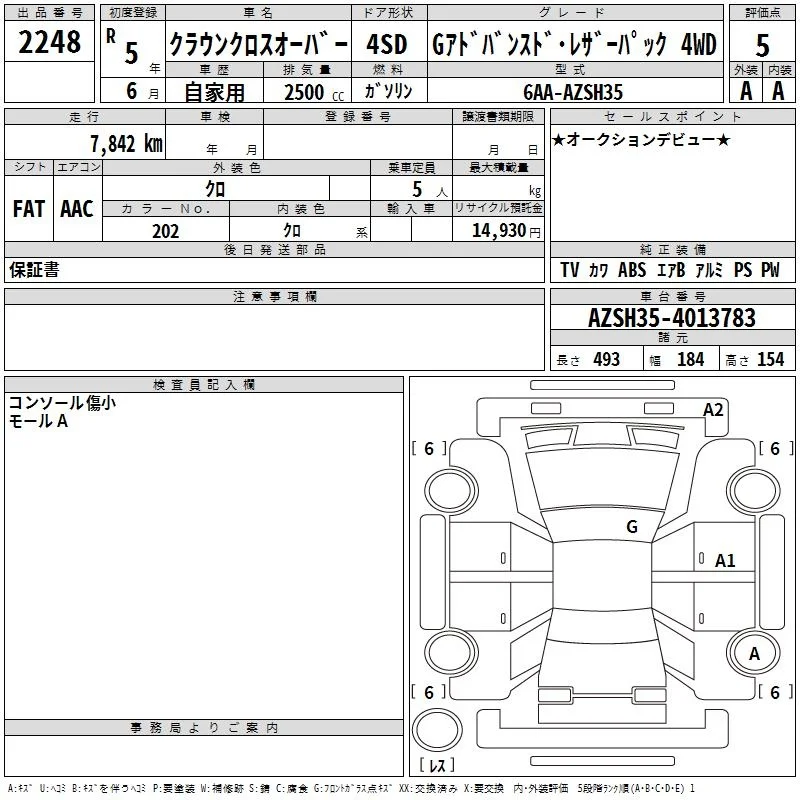
Task: Click the G windshield chip mark
Action: point(632,527)
